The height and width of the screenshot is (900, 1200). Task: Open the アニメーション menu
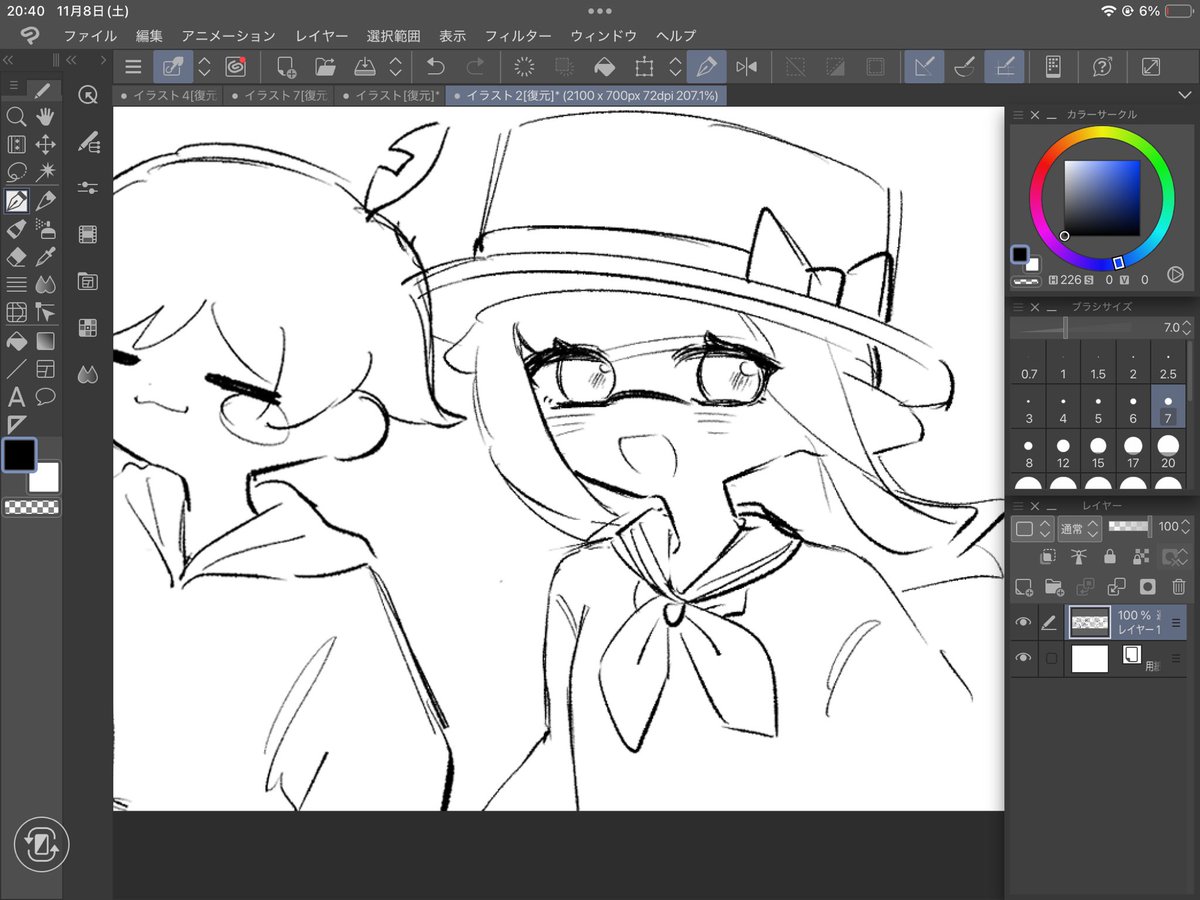229,36
